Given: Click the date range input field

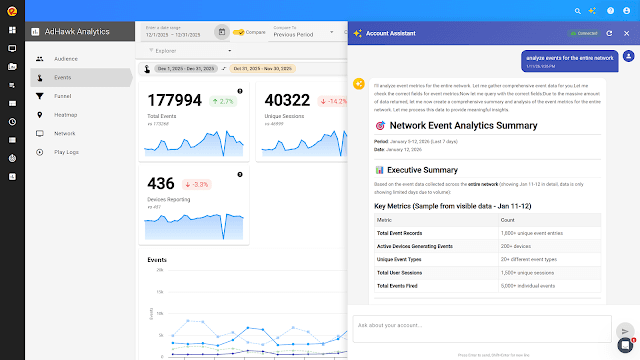Looking at the screenshot, I should pyautogui.click(x=178, y=32).
